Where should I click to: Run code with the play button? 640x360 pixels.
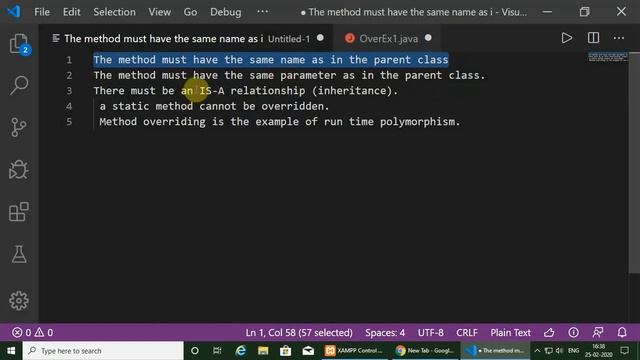pos(567,38)
